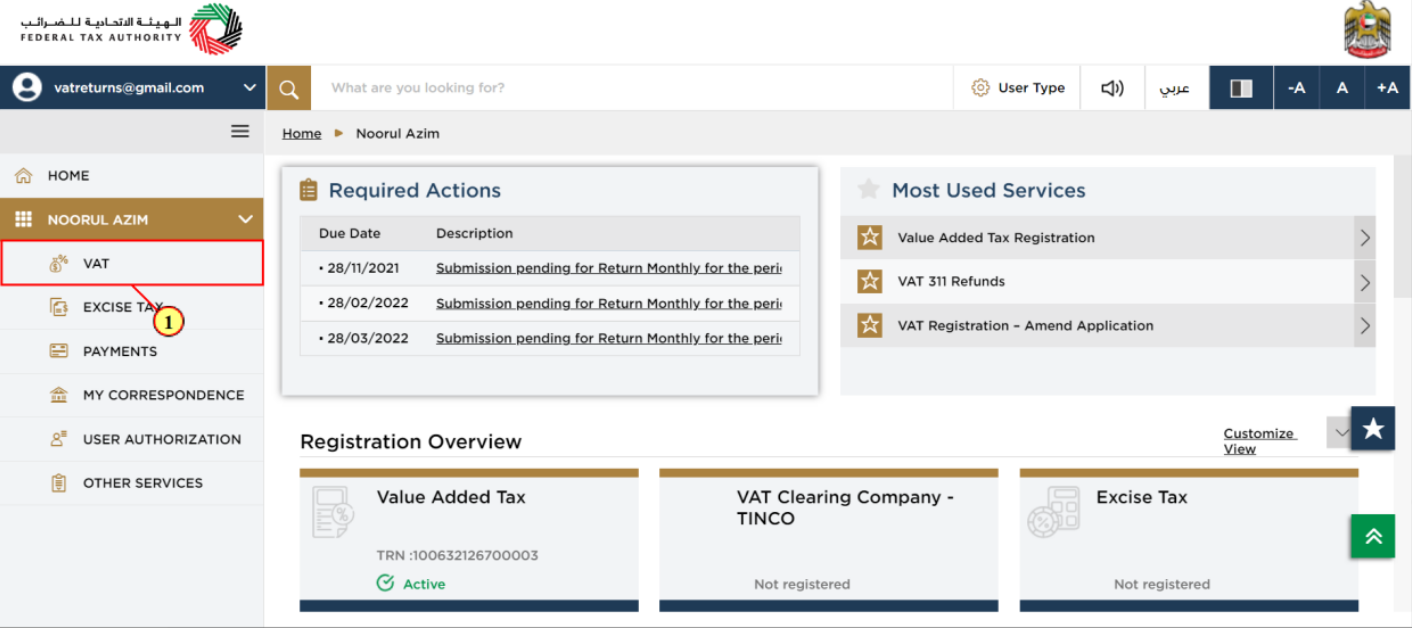Click the My Correspondence building icon
The image size is (1412, 628).
59,395
